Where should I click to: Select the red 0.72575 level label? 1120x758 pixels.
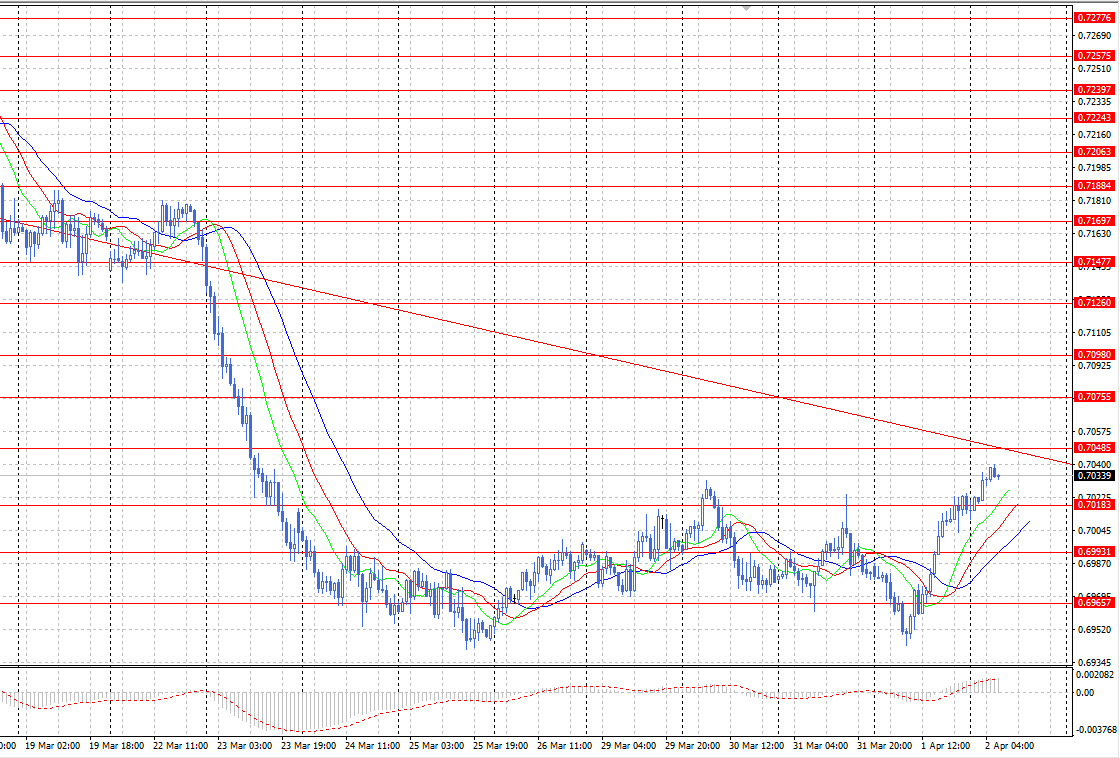coord(1094,56)
